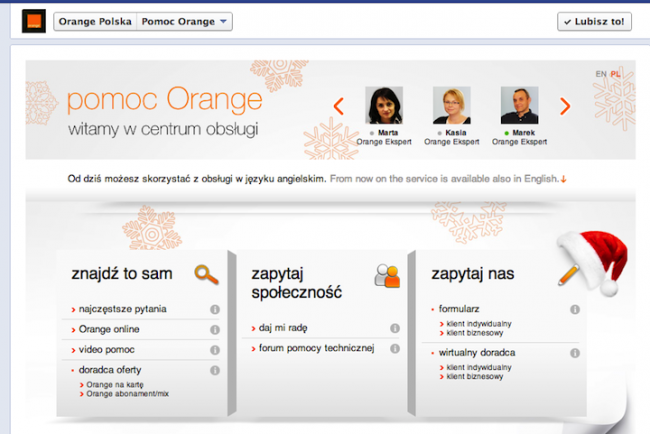Open daj mi radę link
The width and height of the screenshot is (650, 434).
(283, 327)
